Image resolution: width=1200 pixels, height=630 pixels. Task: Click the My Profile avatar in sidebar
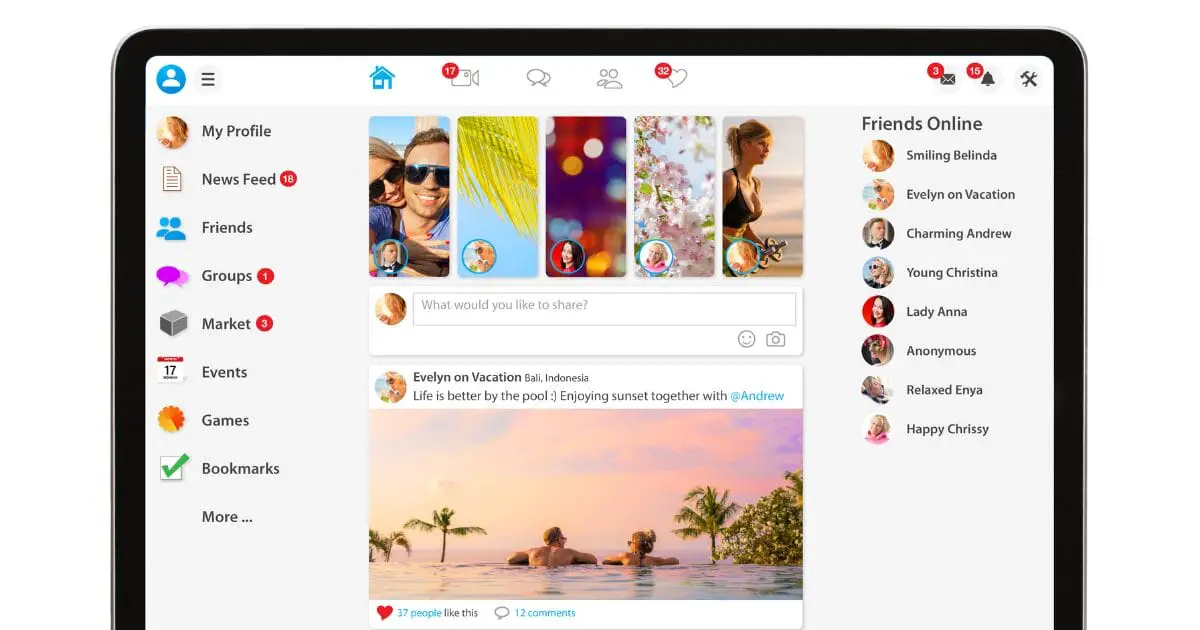pyautogui.click(x=172, y=131)
